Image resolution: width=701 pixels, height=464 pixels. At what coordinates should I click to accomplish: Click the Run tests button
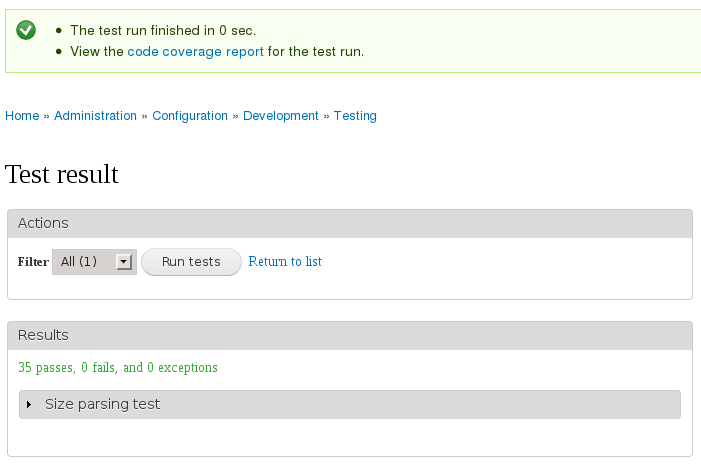(191, 262)
